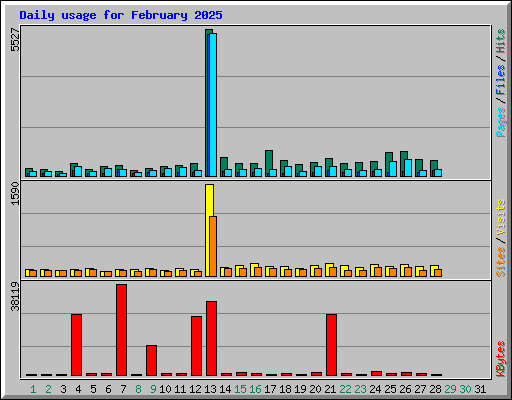Select the red KBytes bar for day 13
The height and width of the screenshot is (400, 512).
(211, 339)
